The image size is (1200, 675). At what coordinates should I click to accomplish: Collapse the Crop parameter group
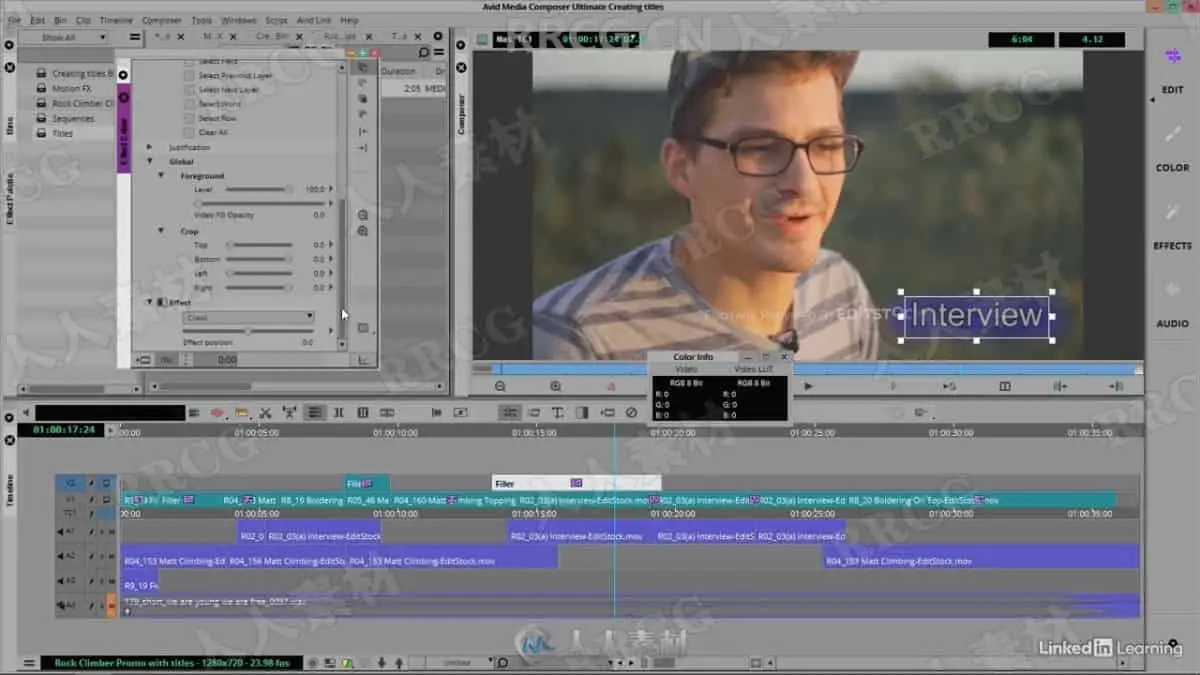tap(160, 231)
